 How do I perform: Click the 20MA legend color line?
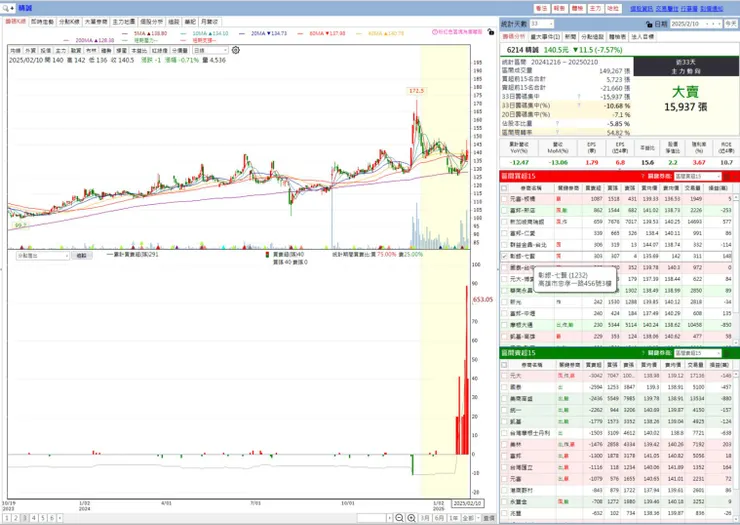click(242, 34)
